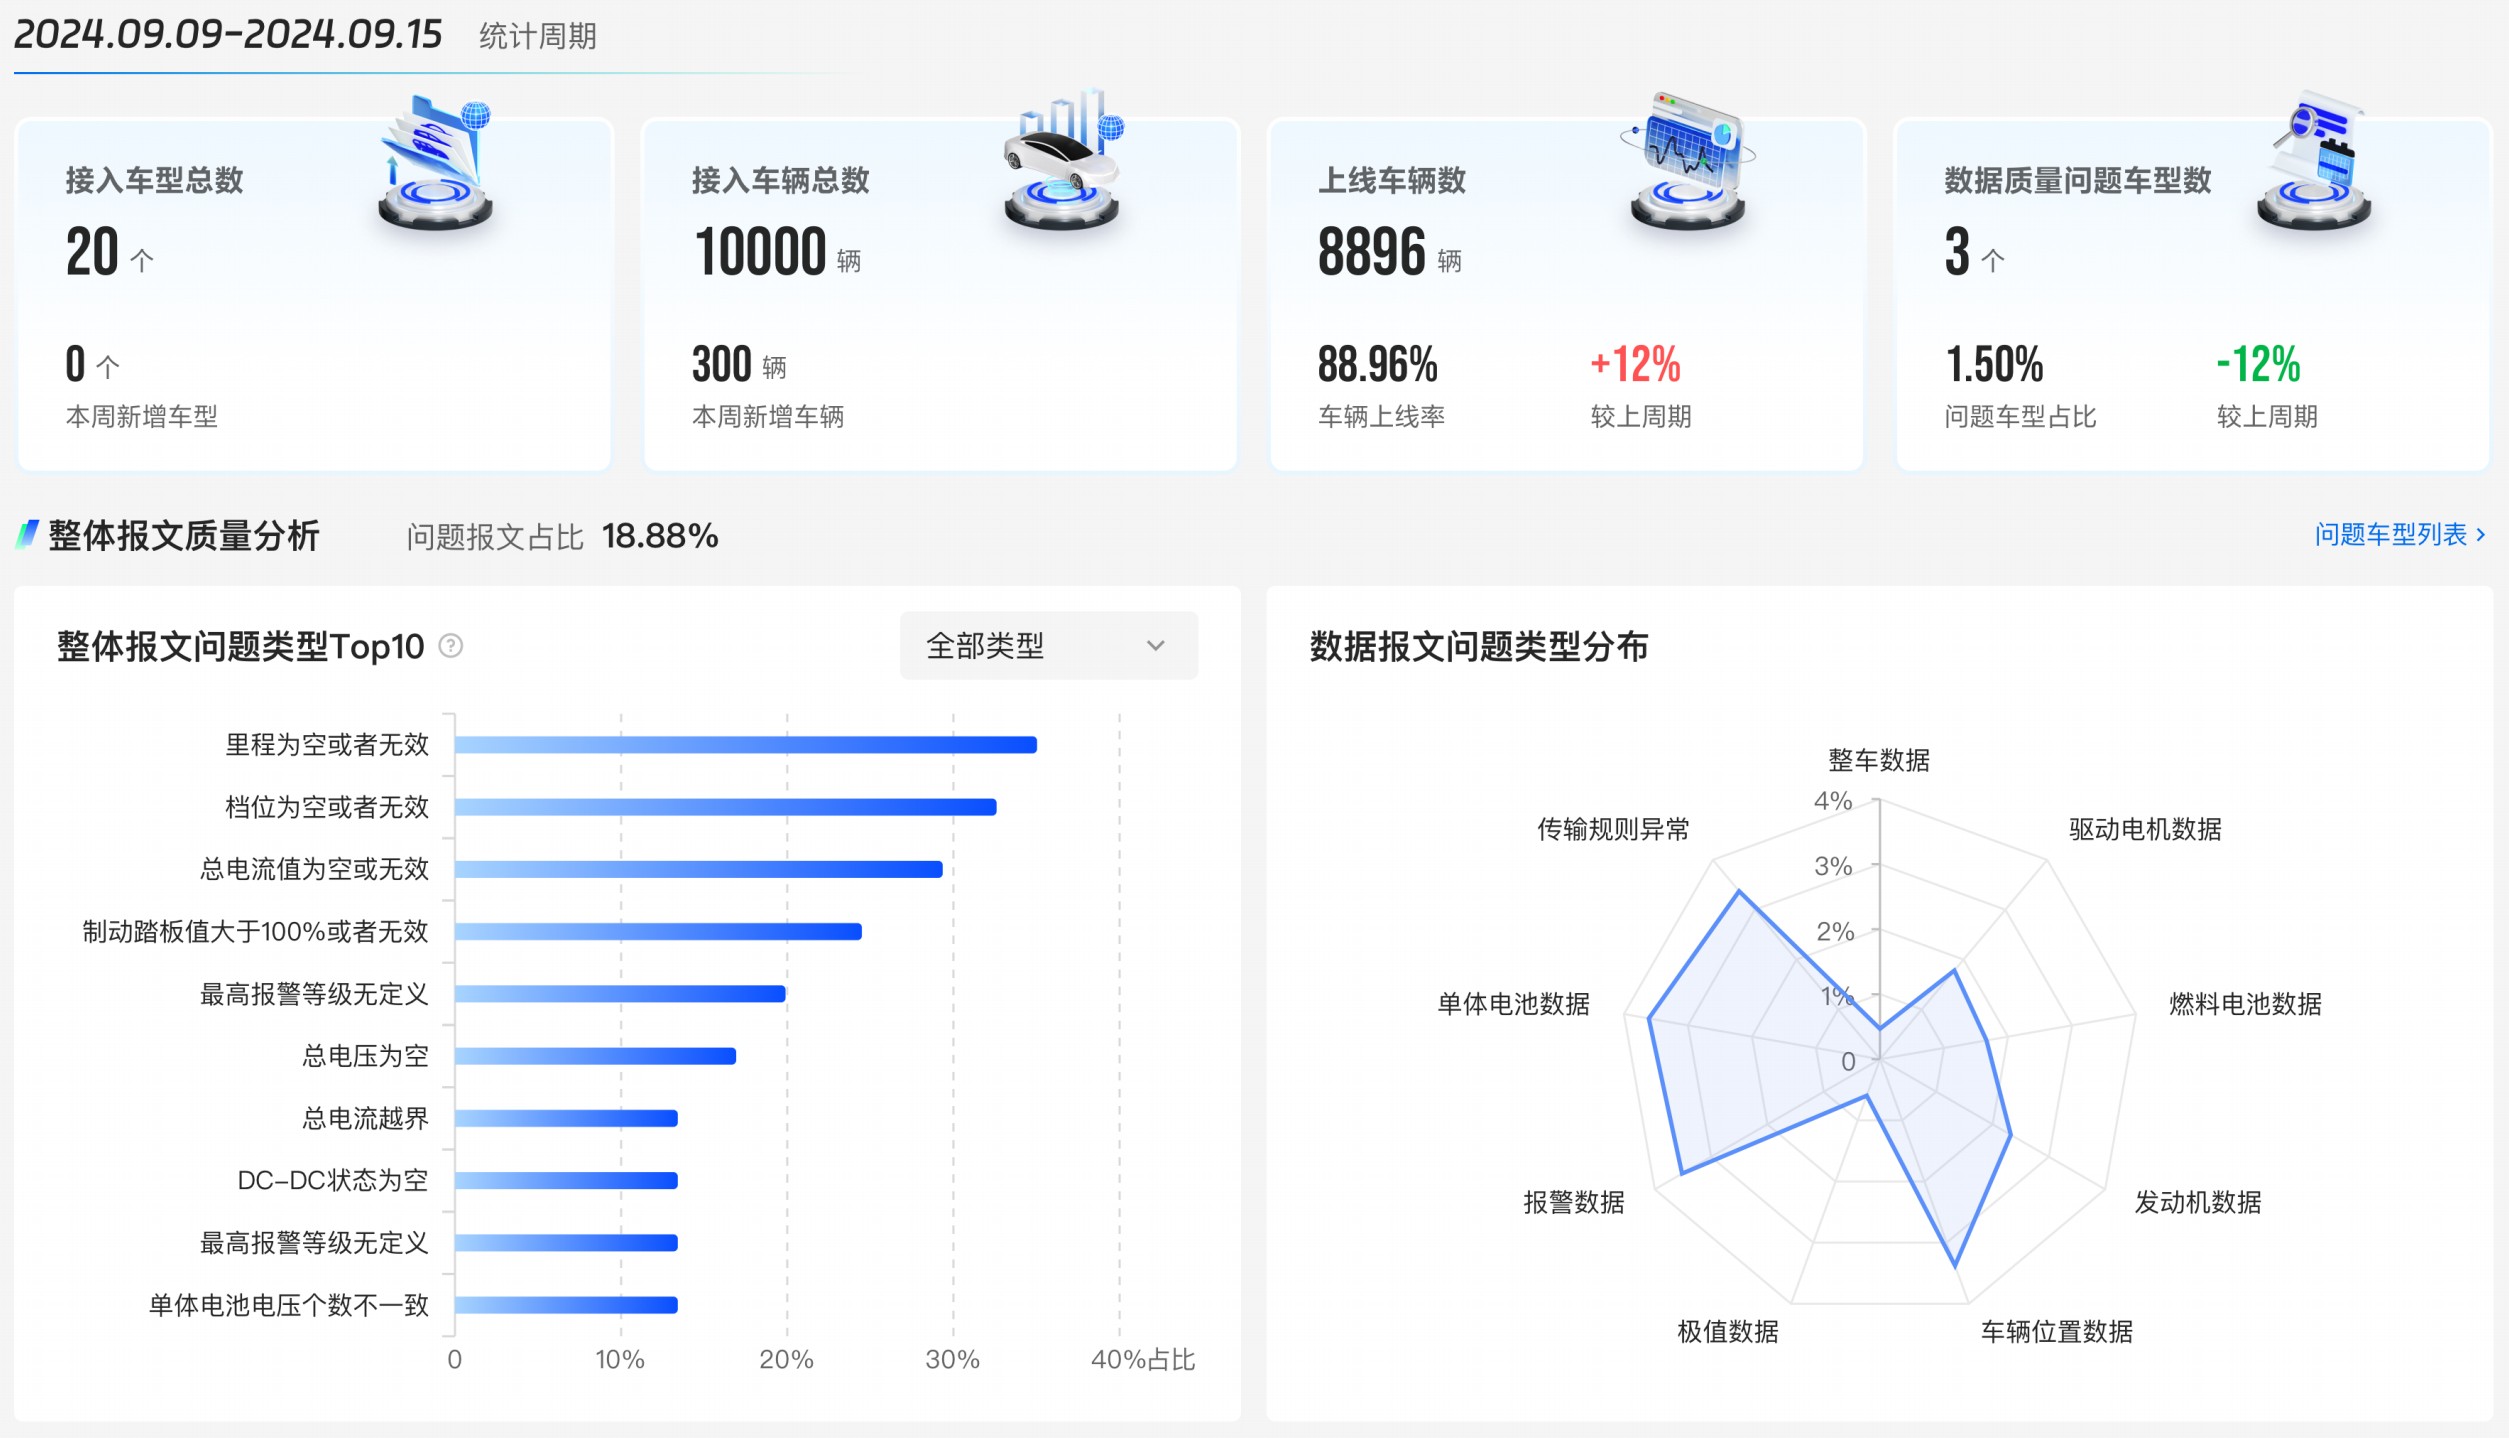Click the 2024.09.09-2024.09.15 statistics period date

pos(228,35)
